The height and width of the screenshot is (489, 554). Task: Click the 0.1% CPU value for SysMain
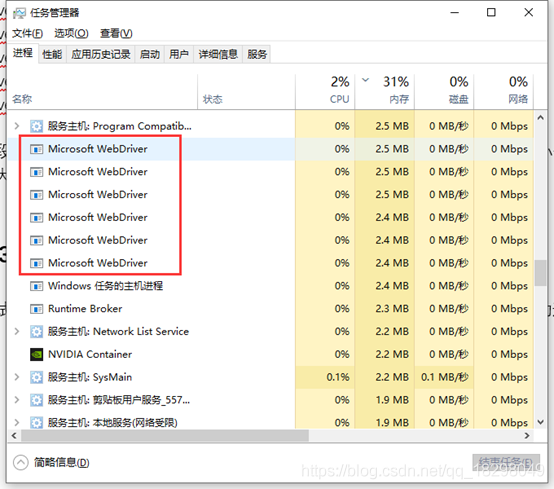point(338,377)
